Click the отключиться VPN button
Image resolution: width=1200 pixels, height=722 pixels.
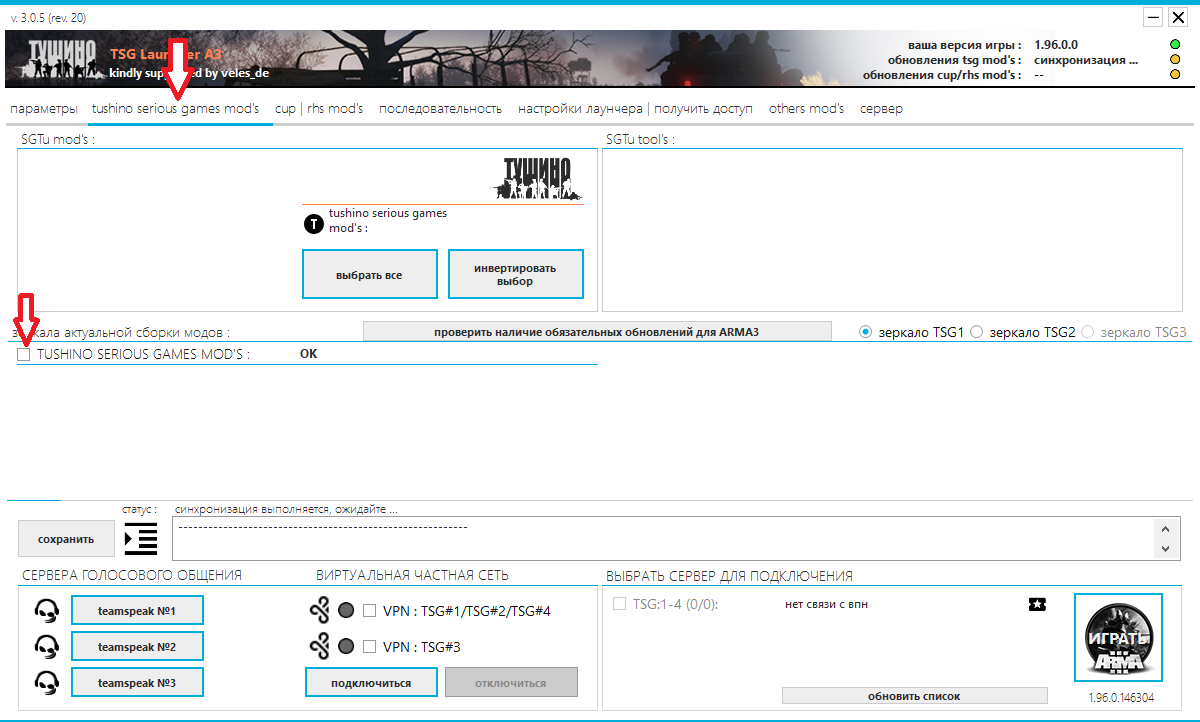511,683
